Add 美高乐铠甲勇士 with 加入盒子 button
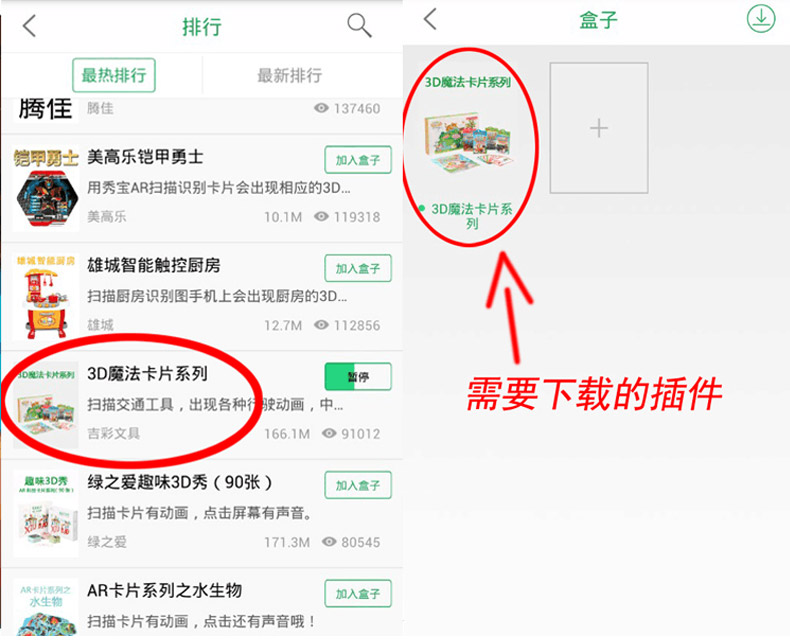This screenshot has width=790, height=640. pyautogui.click(x=358, y=160)
